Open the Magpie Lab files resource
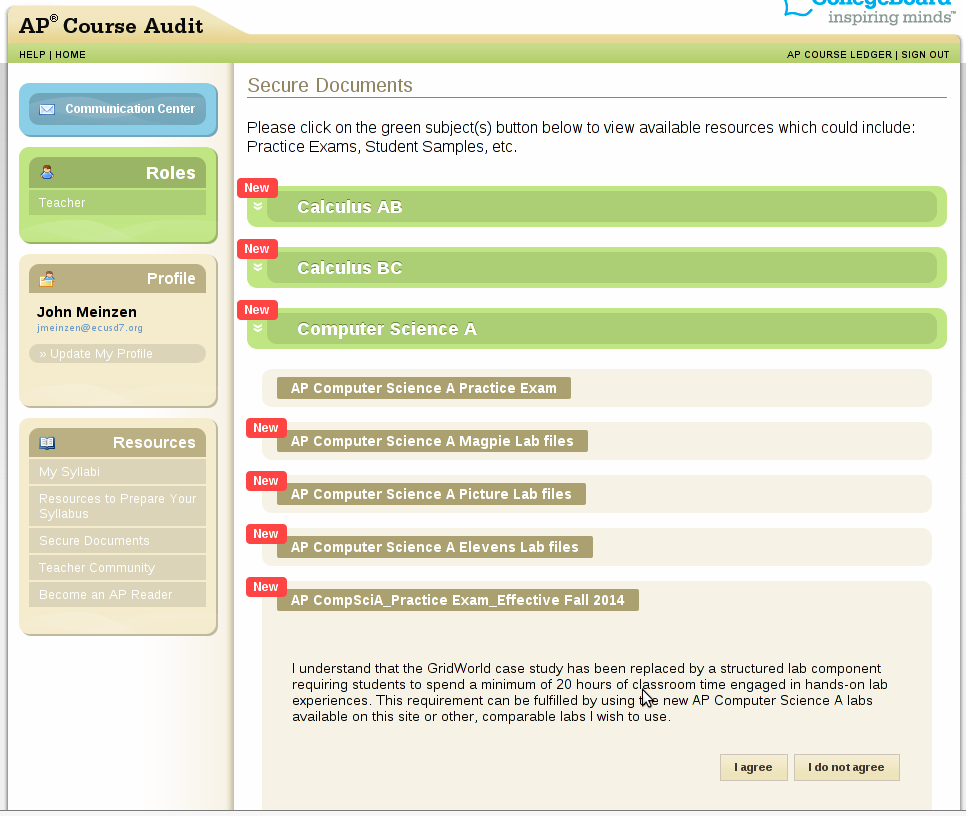This screenshot has height=816, width=966. 432,441
